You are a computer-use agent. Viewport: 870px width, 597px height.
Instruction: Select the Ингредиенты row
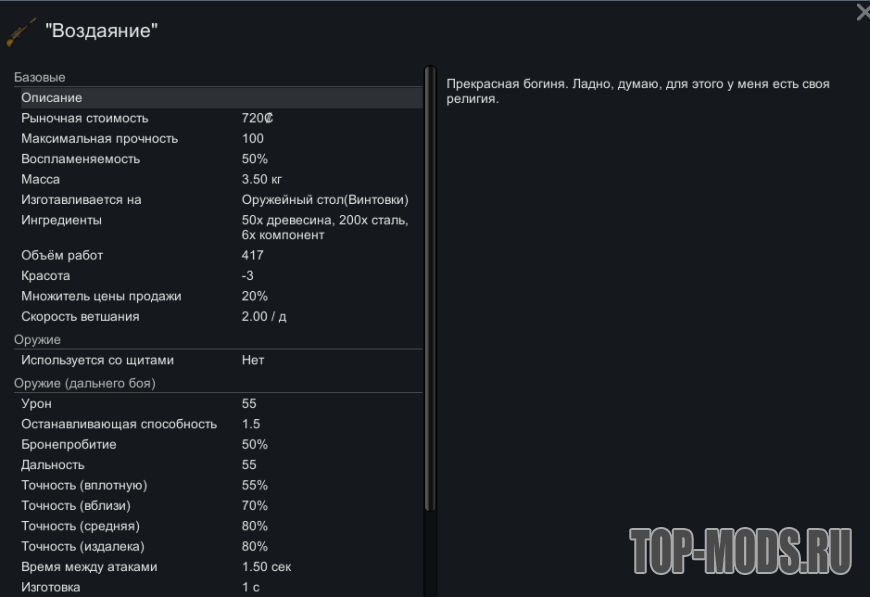[220, 227]
